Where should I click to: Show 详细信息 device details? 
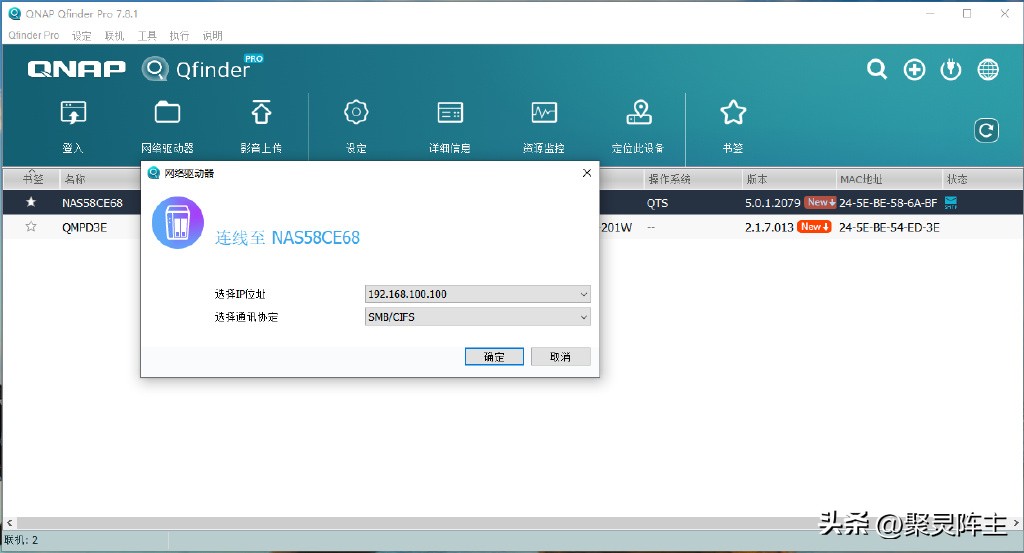pos(450,113)
